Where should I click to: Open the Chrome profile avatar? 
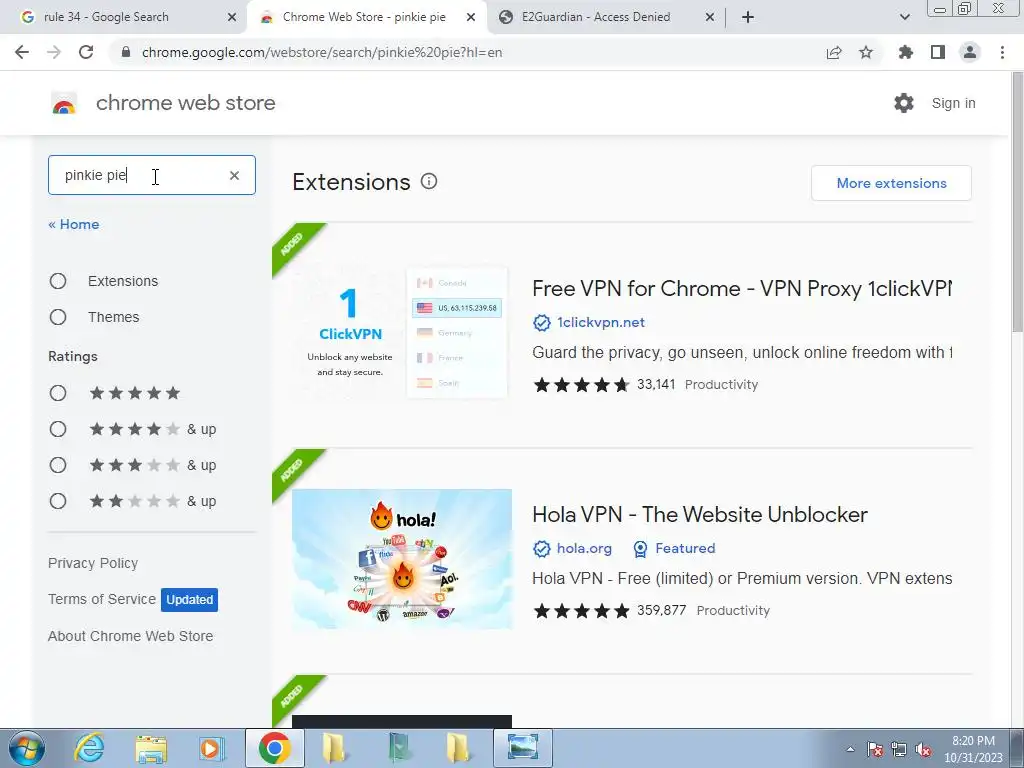coord(970,52)
